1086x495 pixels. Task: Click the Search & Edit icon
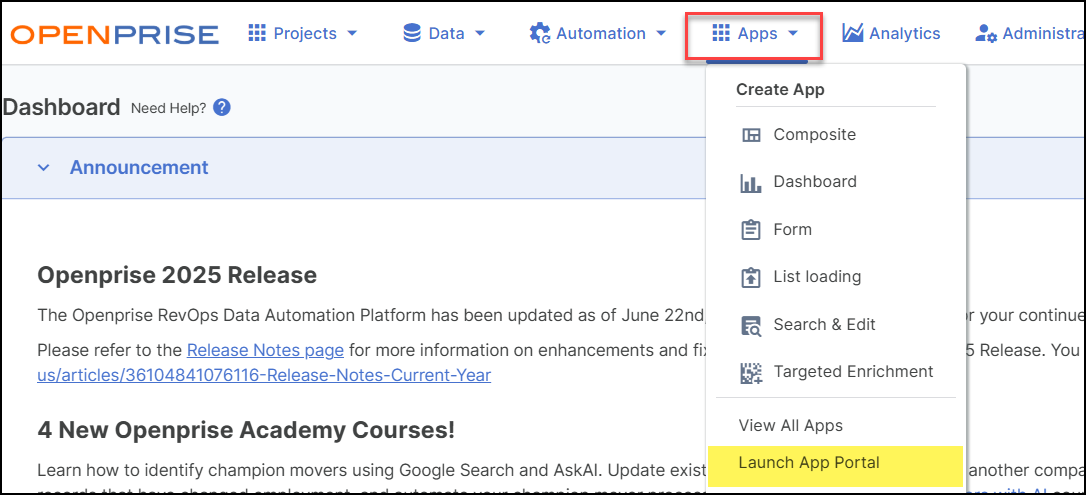pos(751,325)
